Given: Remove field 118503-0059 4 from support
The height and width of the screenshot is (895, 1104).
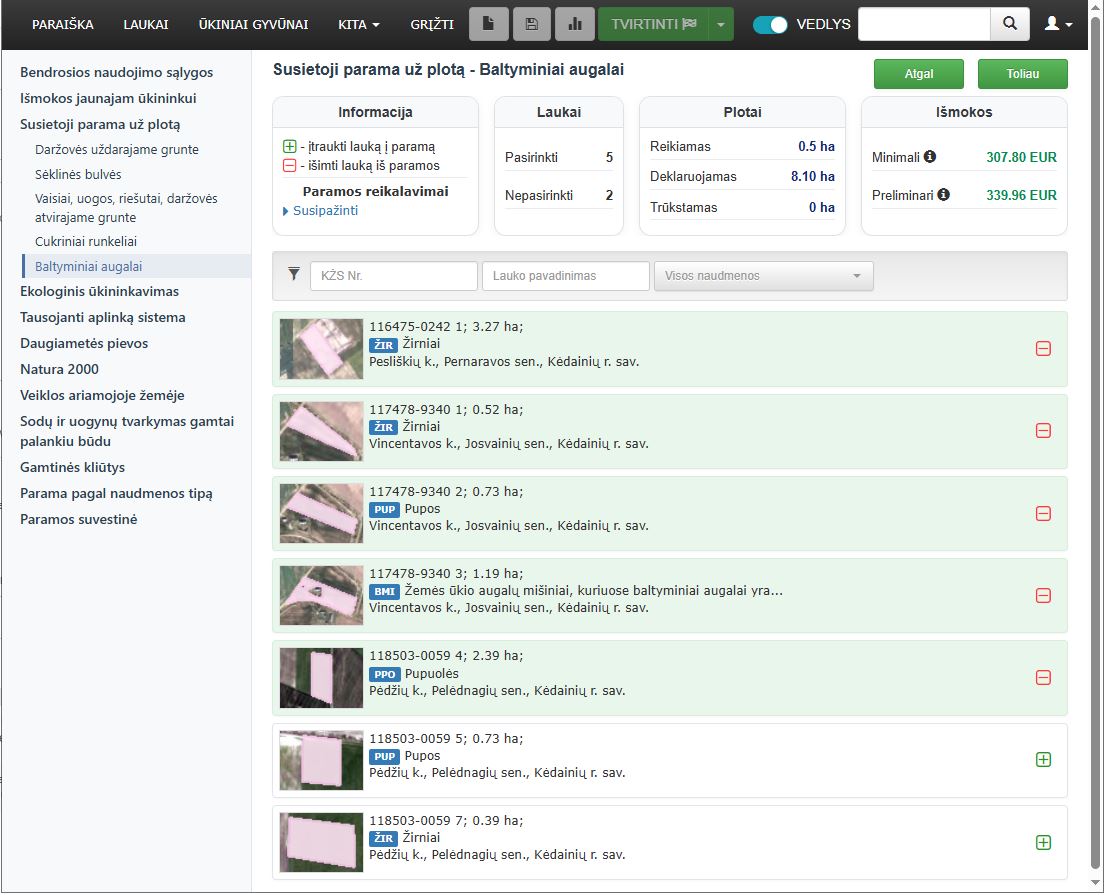Looking at the screenshot, I should tap(1043, 677).
